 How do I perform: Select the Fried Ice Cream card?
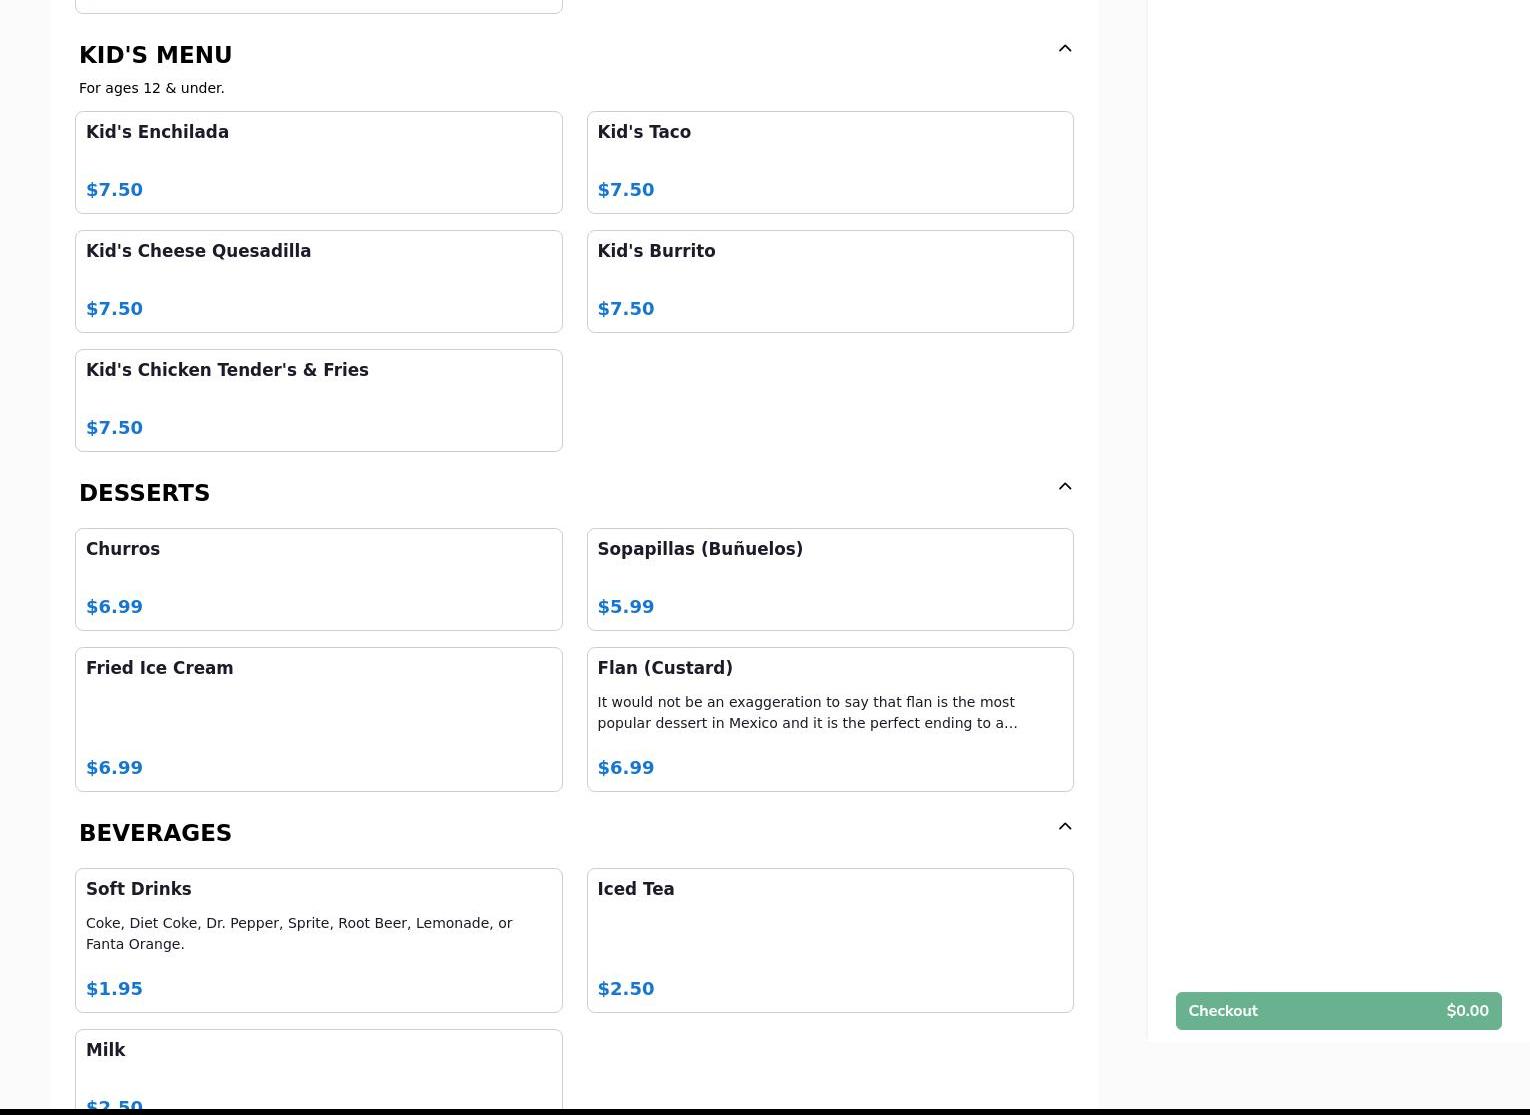point(318,719)
